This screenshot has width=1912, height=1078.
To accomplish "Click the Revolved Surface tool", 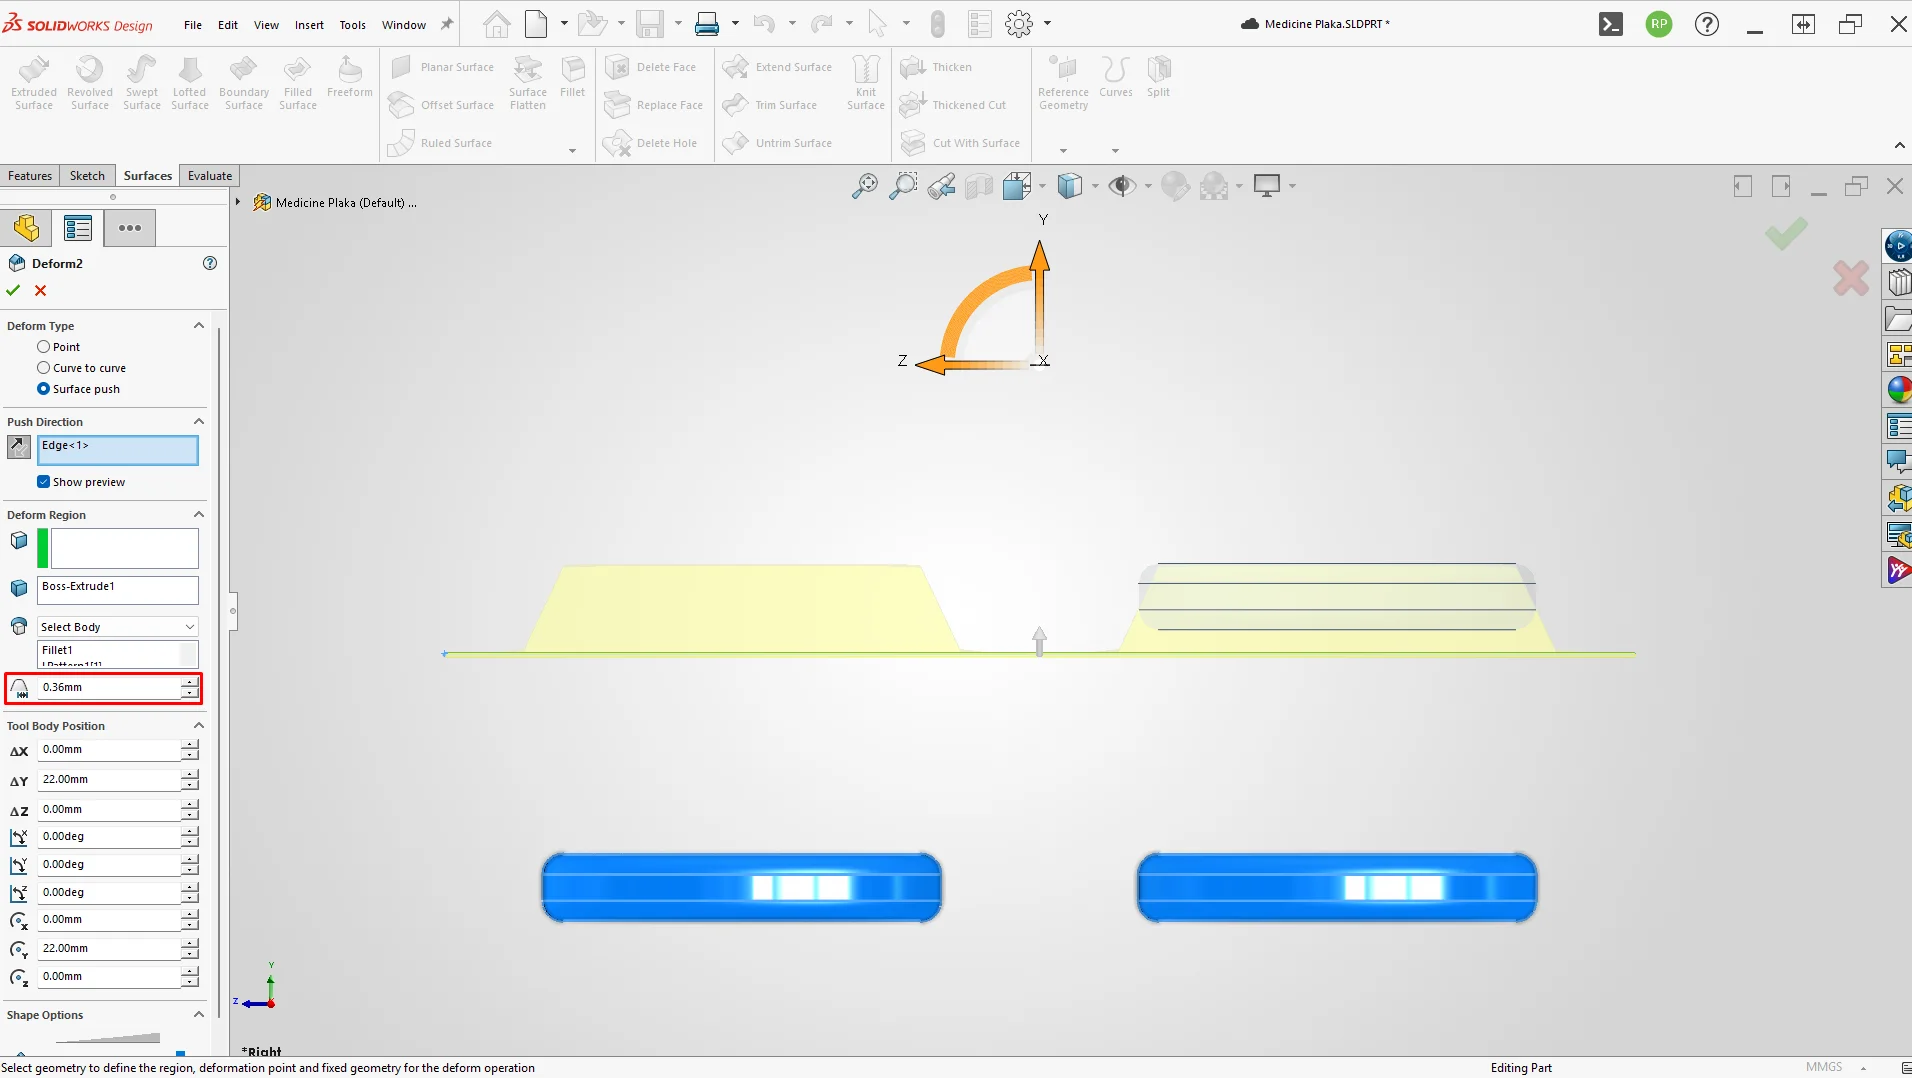I will (90, 82).
